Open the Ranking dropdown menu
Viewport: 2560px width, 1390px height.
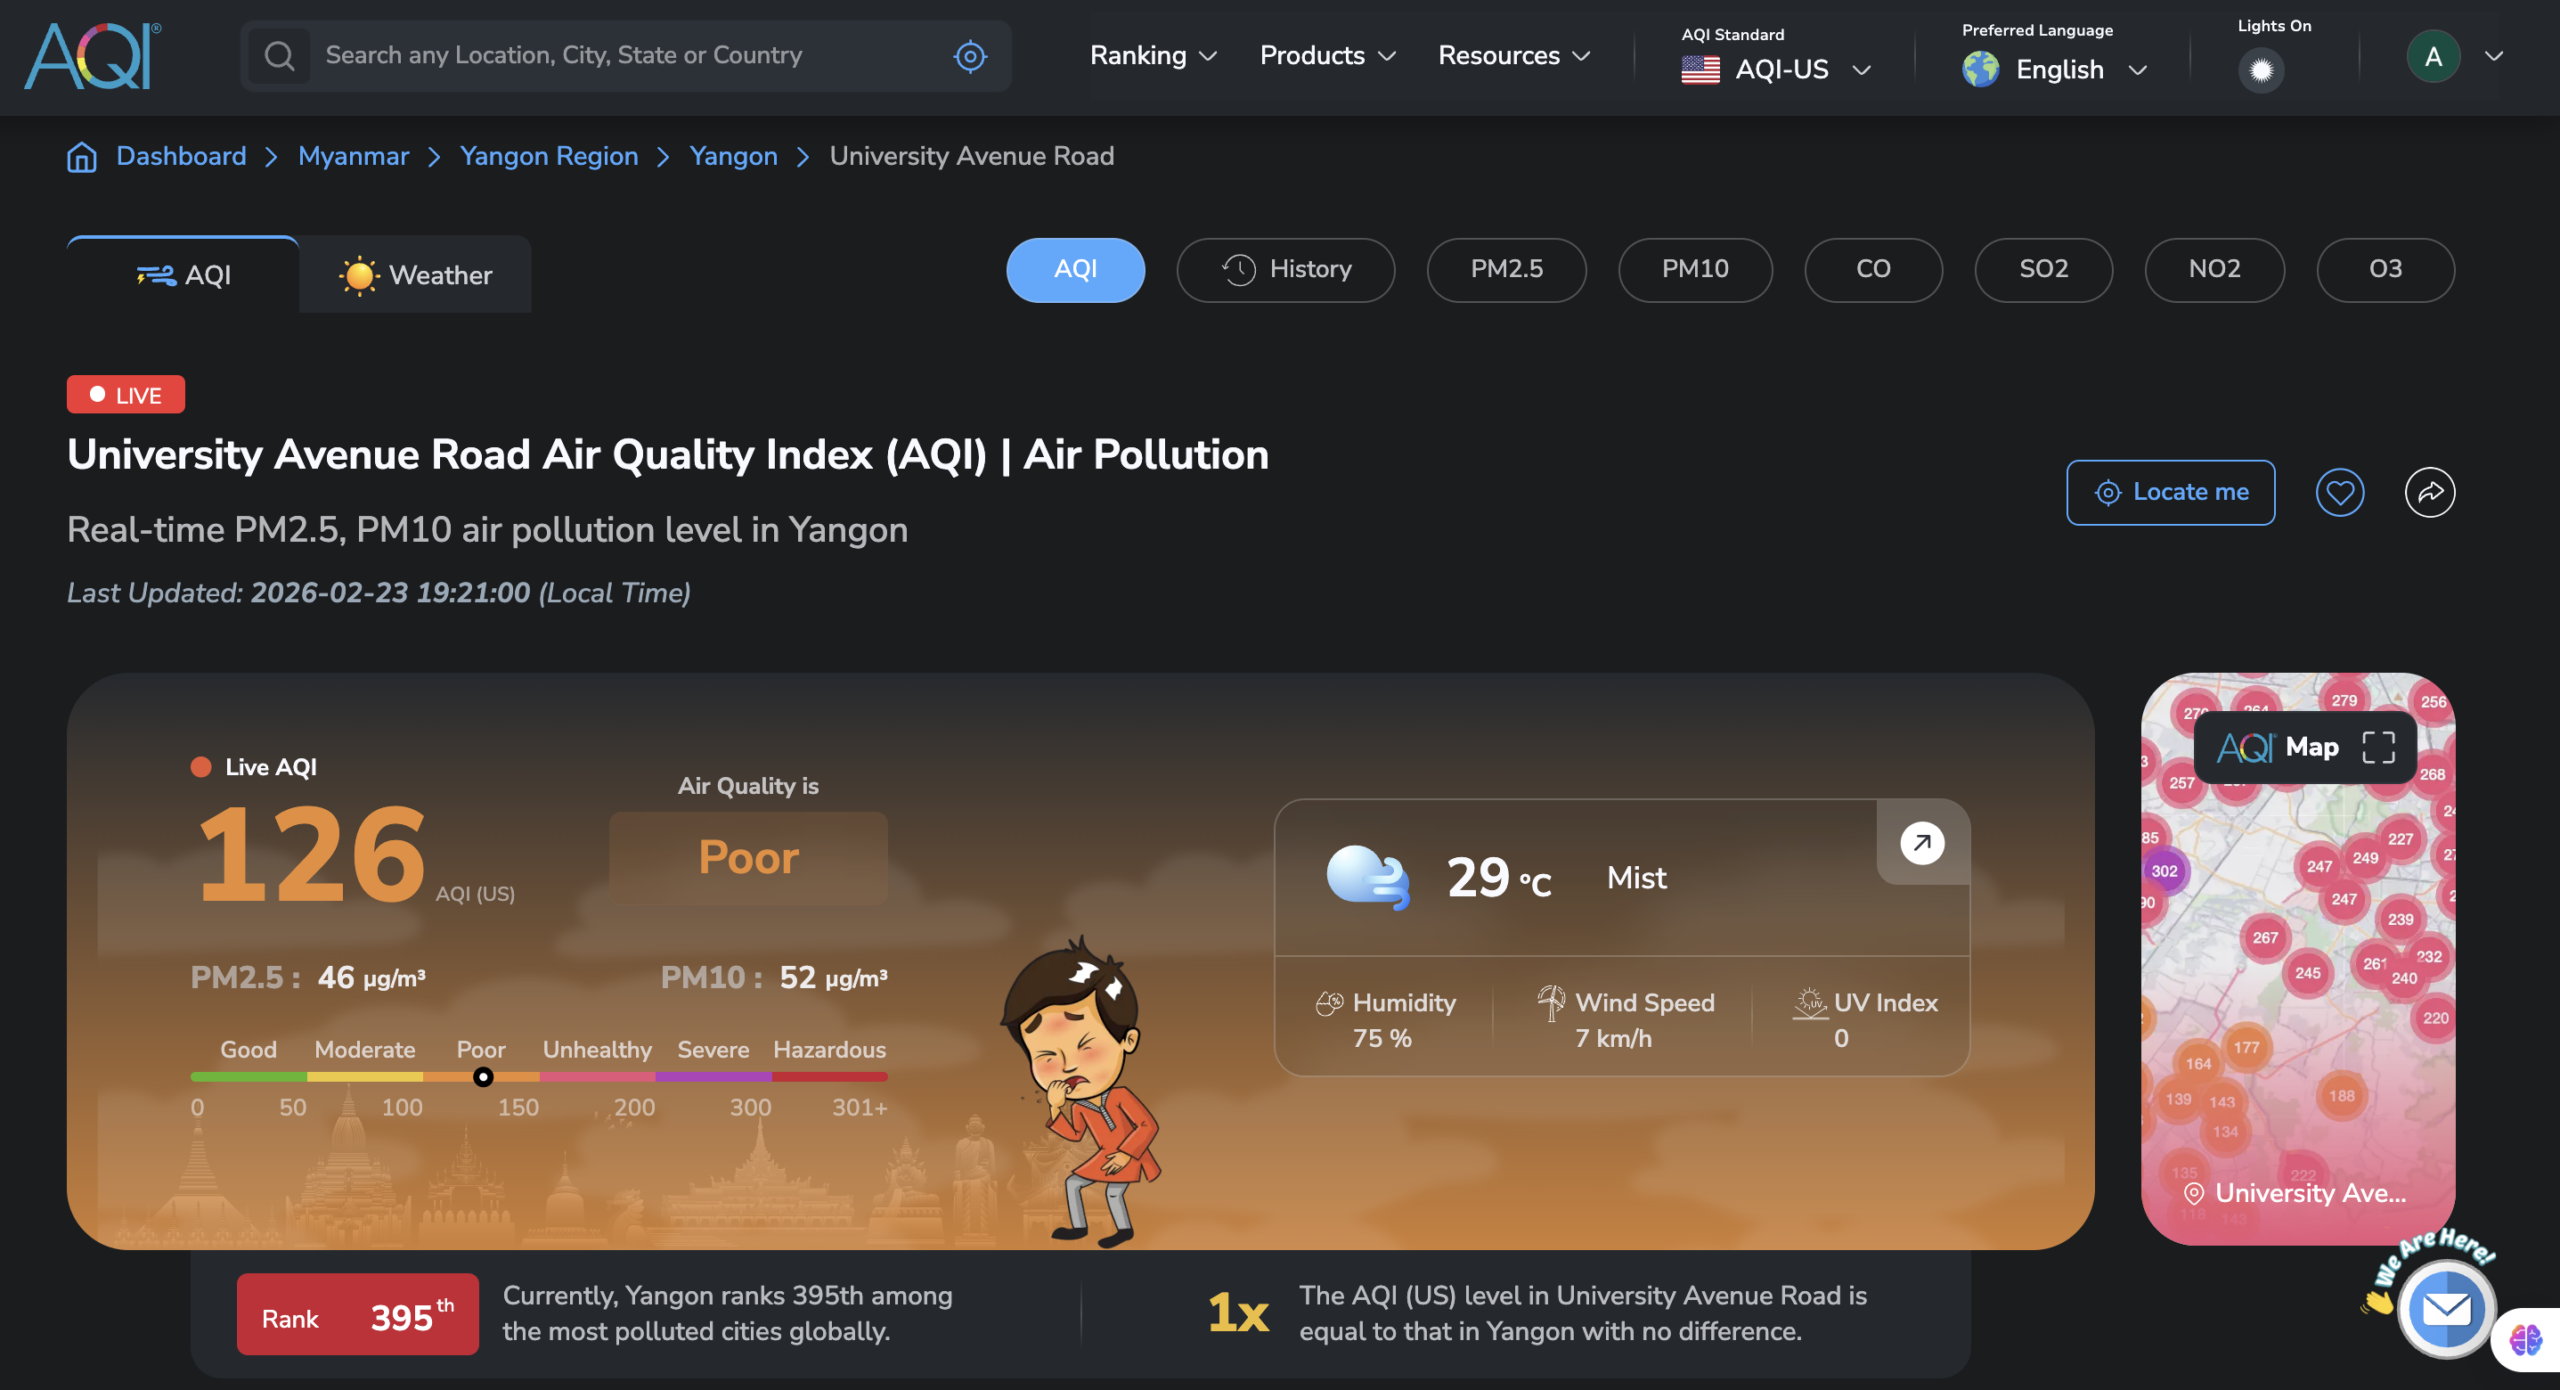coord(1152,56)
